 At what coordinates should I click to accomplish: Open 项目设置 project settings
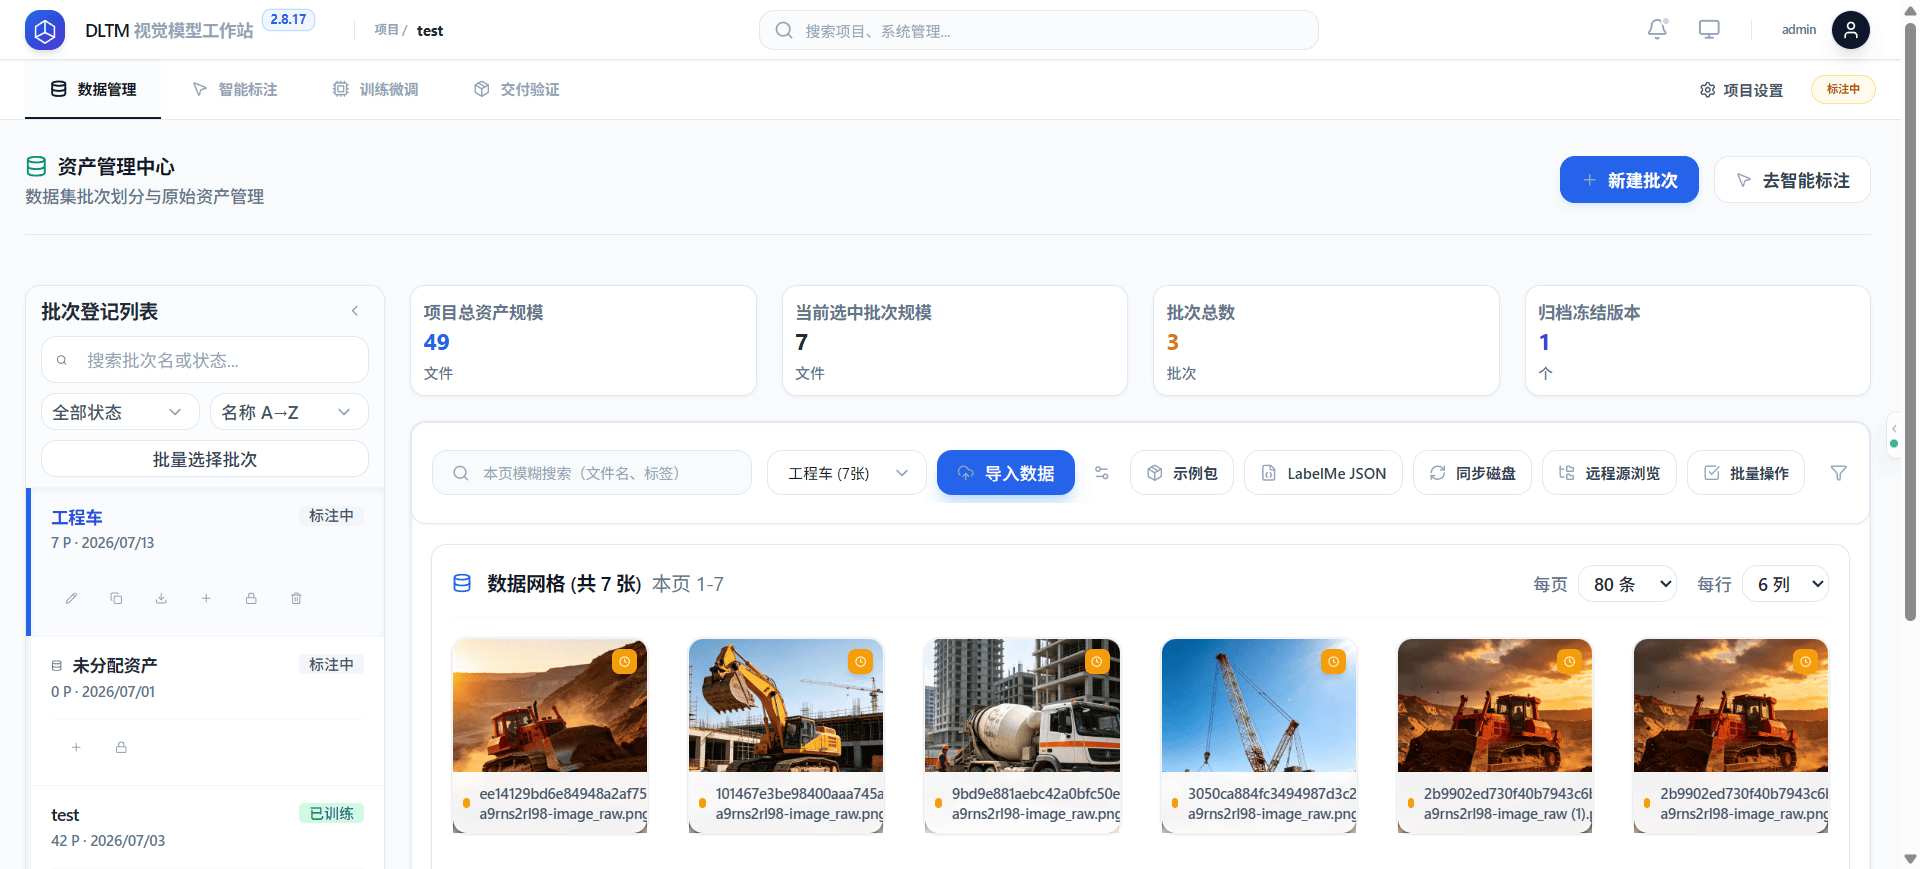point(1741,90)
